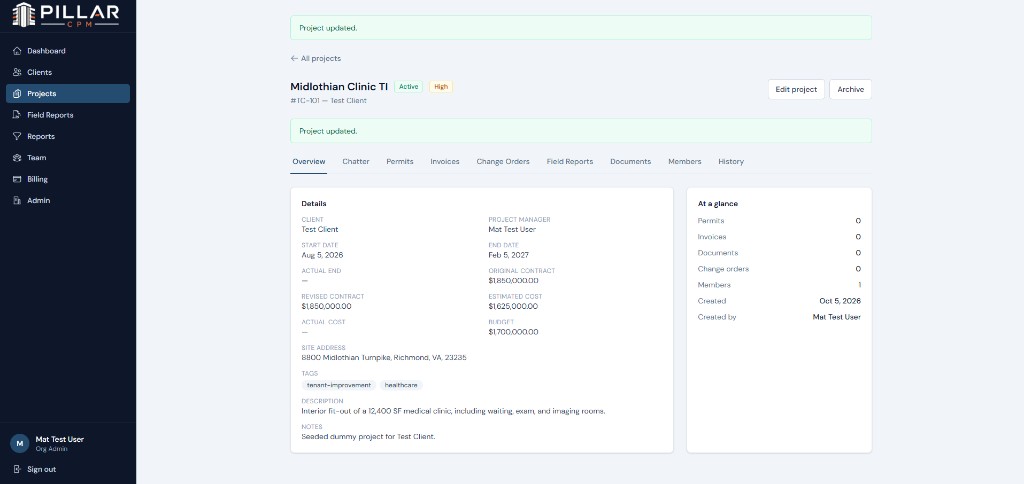Open the Permits tab

point(400,161)
